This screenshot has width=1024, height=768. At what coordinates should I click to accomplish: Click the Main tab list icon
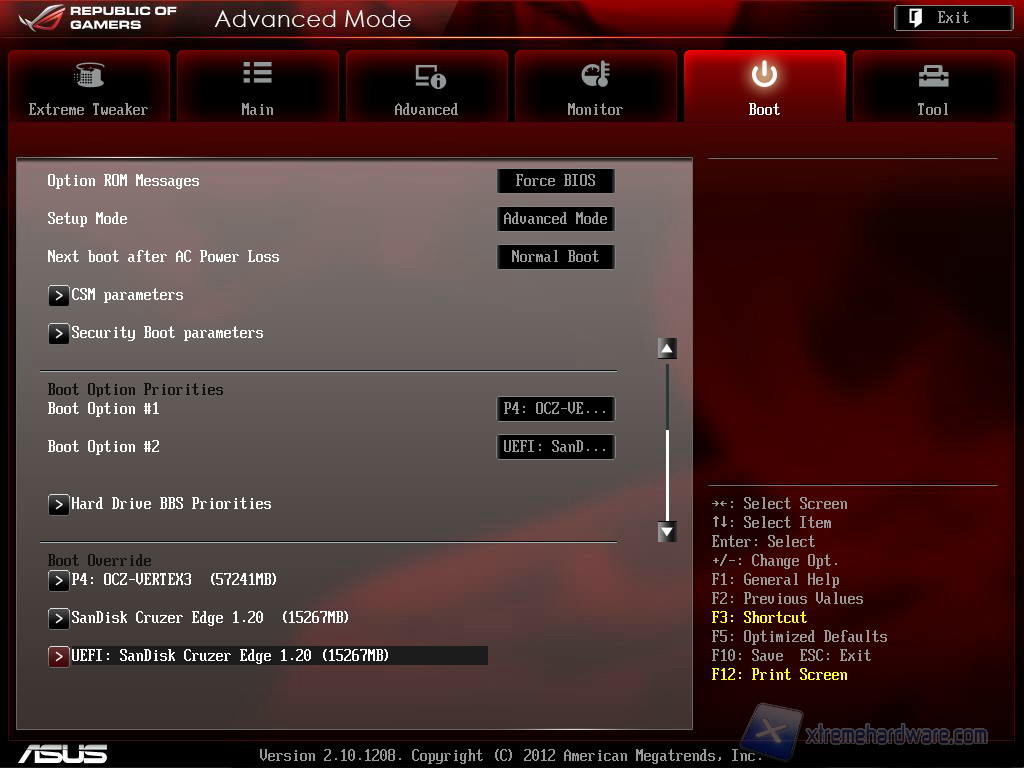pos(257,73)
